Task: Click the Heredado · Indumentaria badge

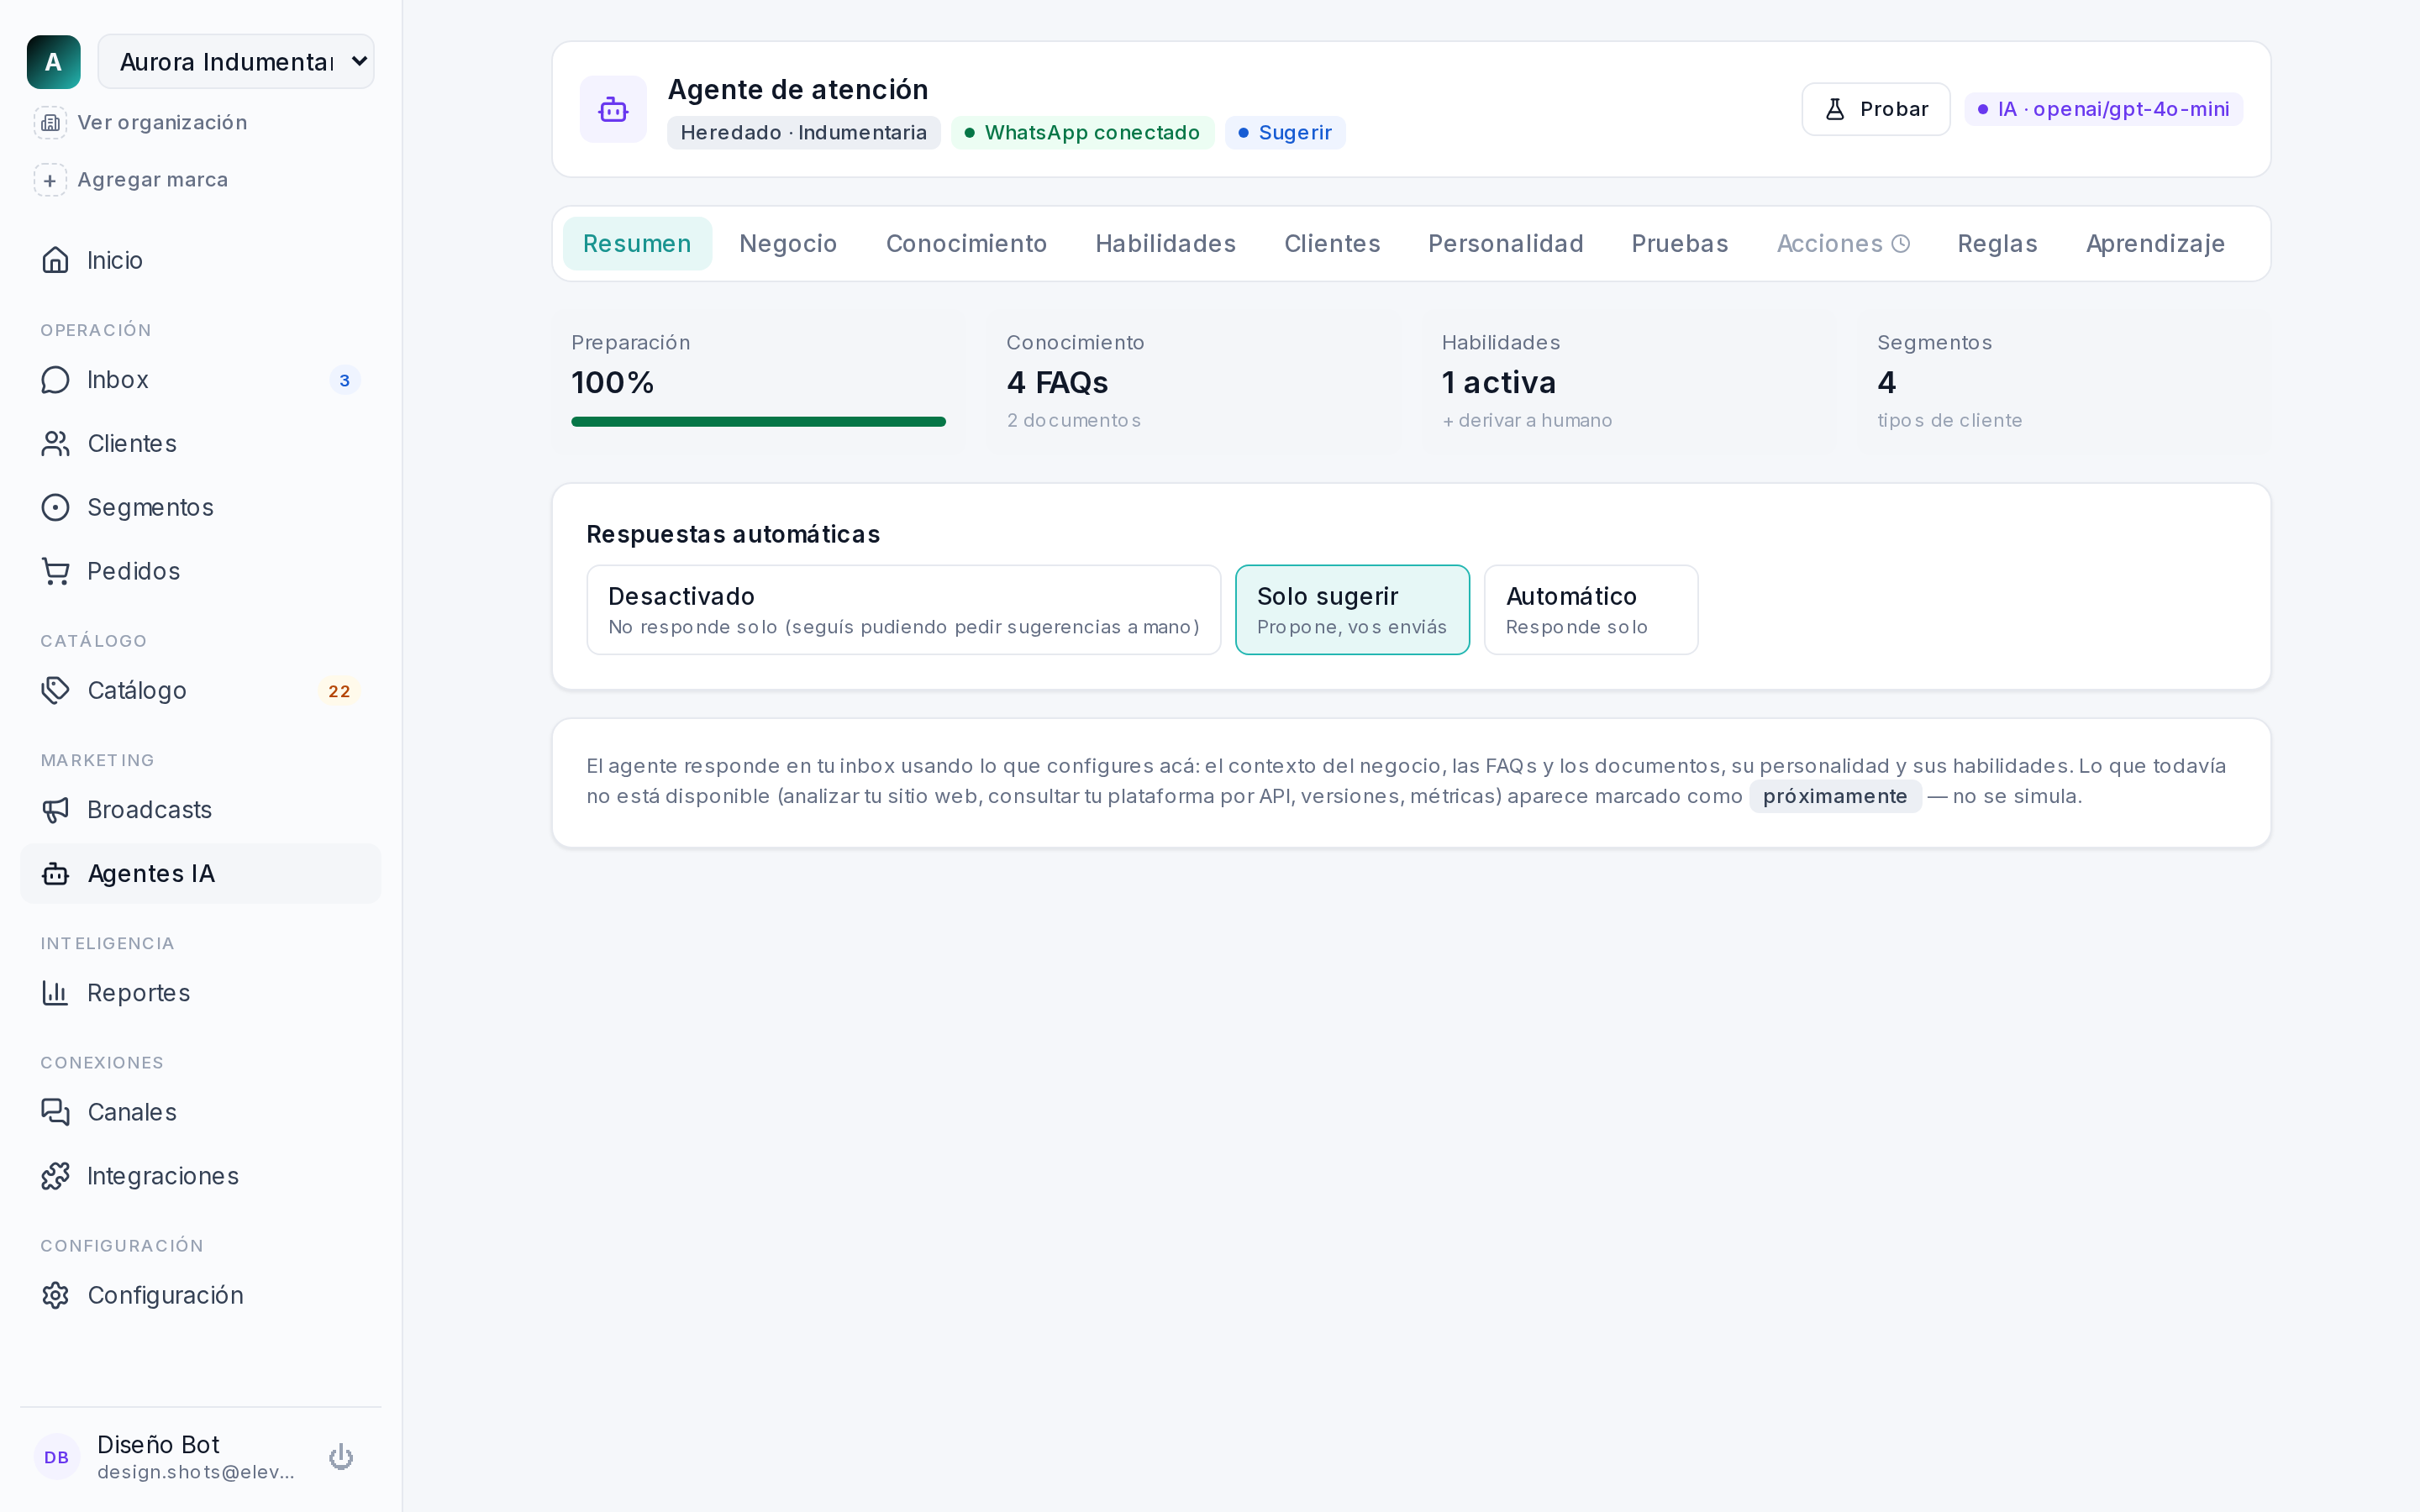Action: pyautogui.click(x=803, y=133)
